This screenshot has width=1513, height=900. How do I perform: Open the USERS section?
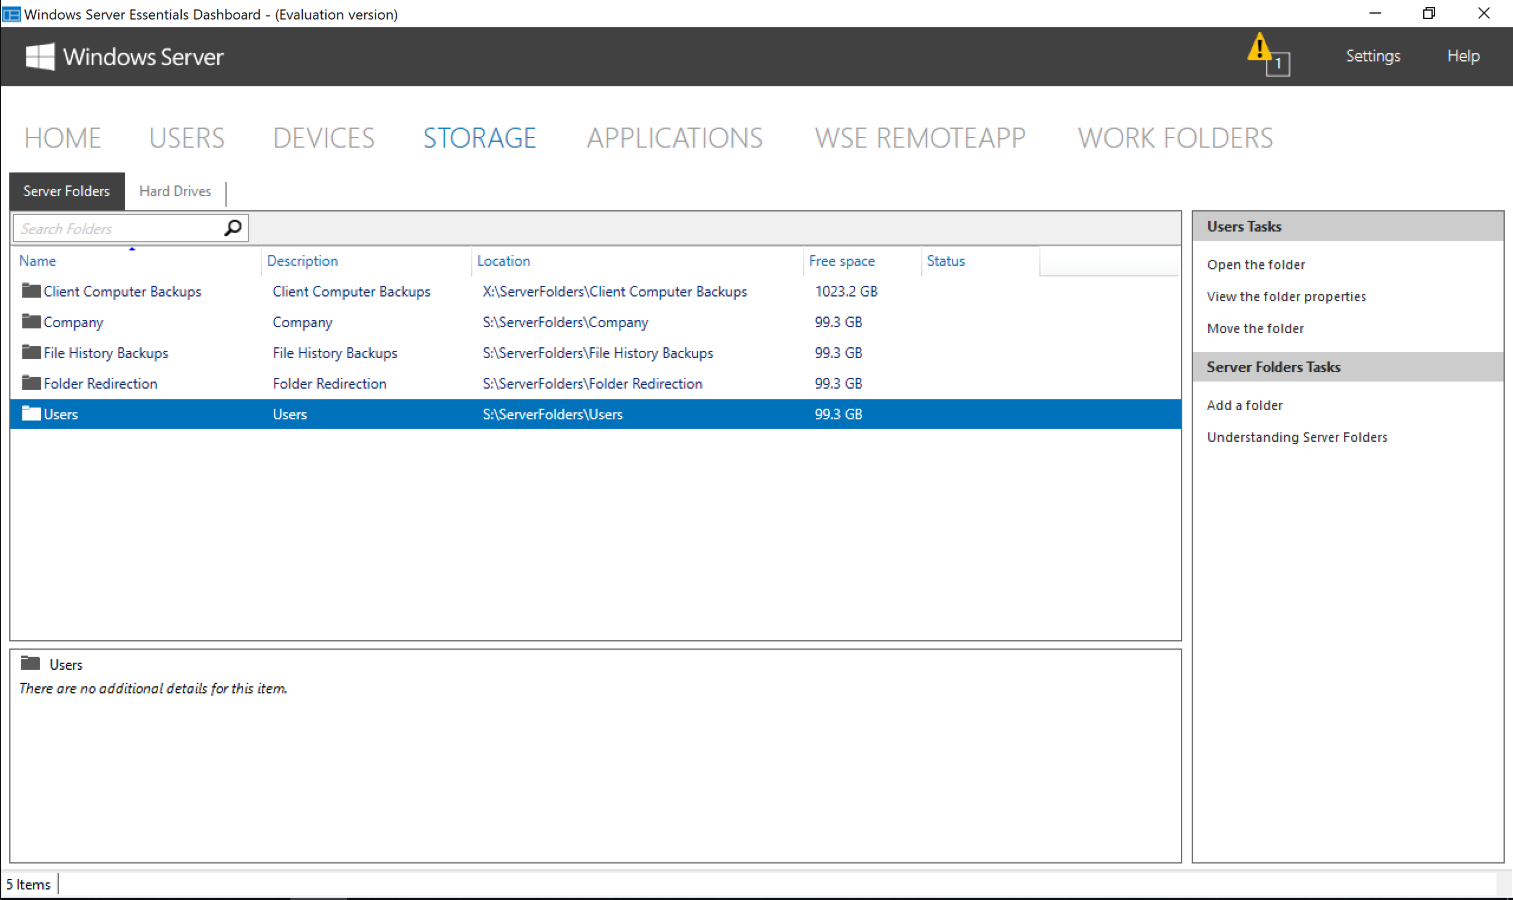[x=187, y=138]
